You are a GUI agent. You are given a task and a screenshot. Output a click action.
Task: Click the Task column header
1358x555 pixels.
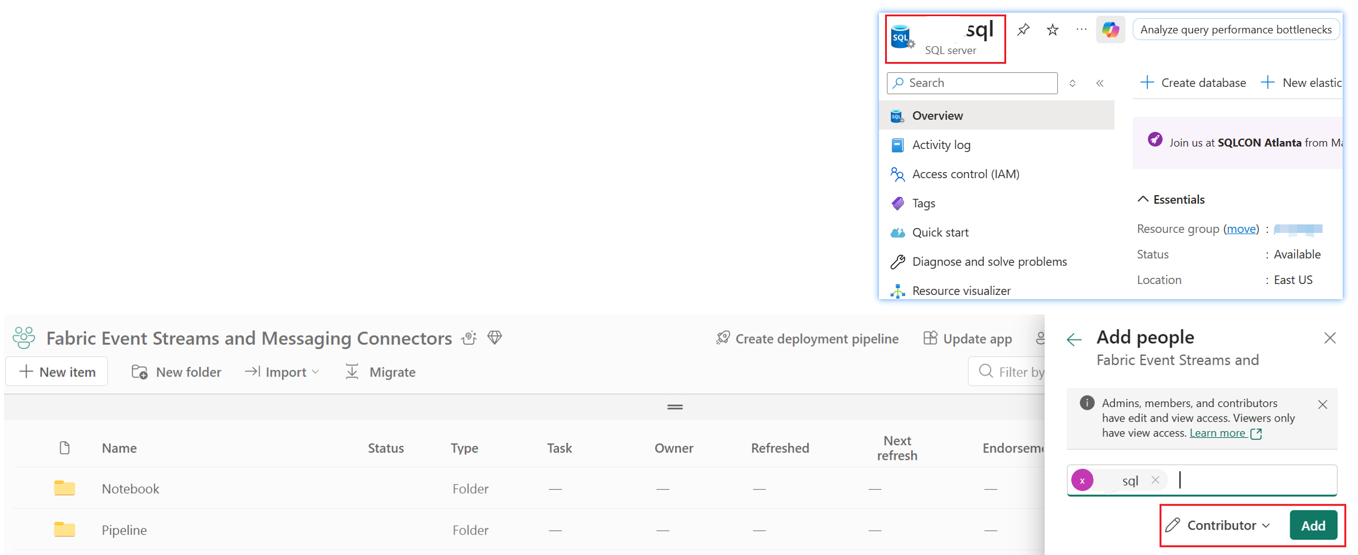(x=559, y=448)
